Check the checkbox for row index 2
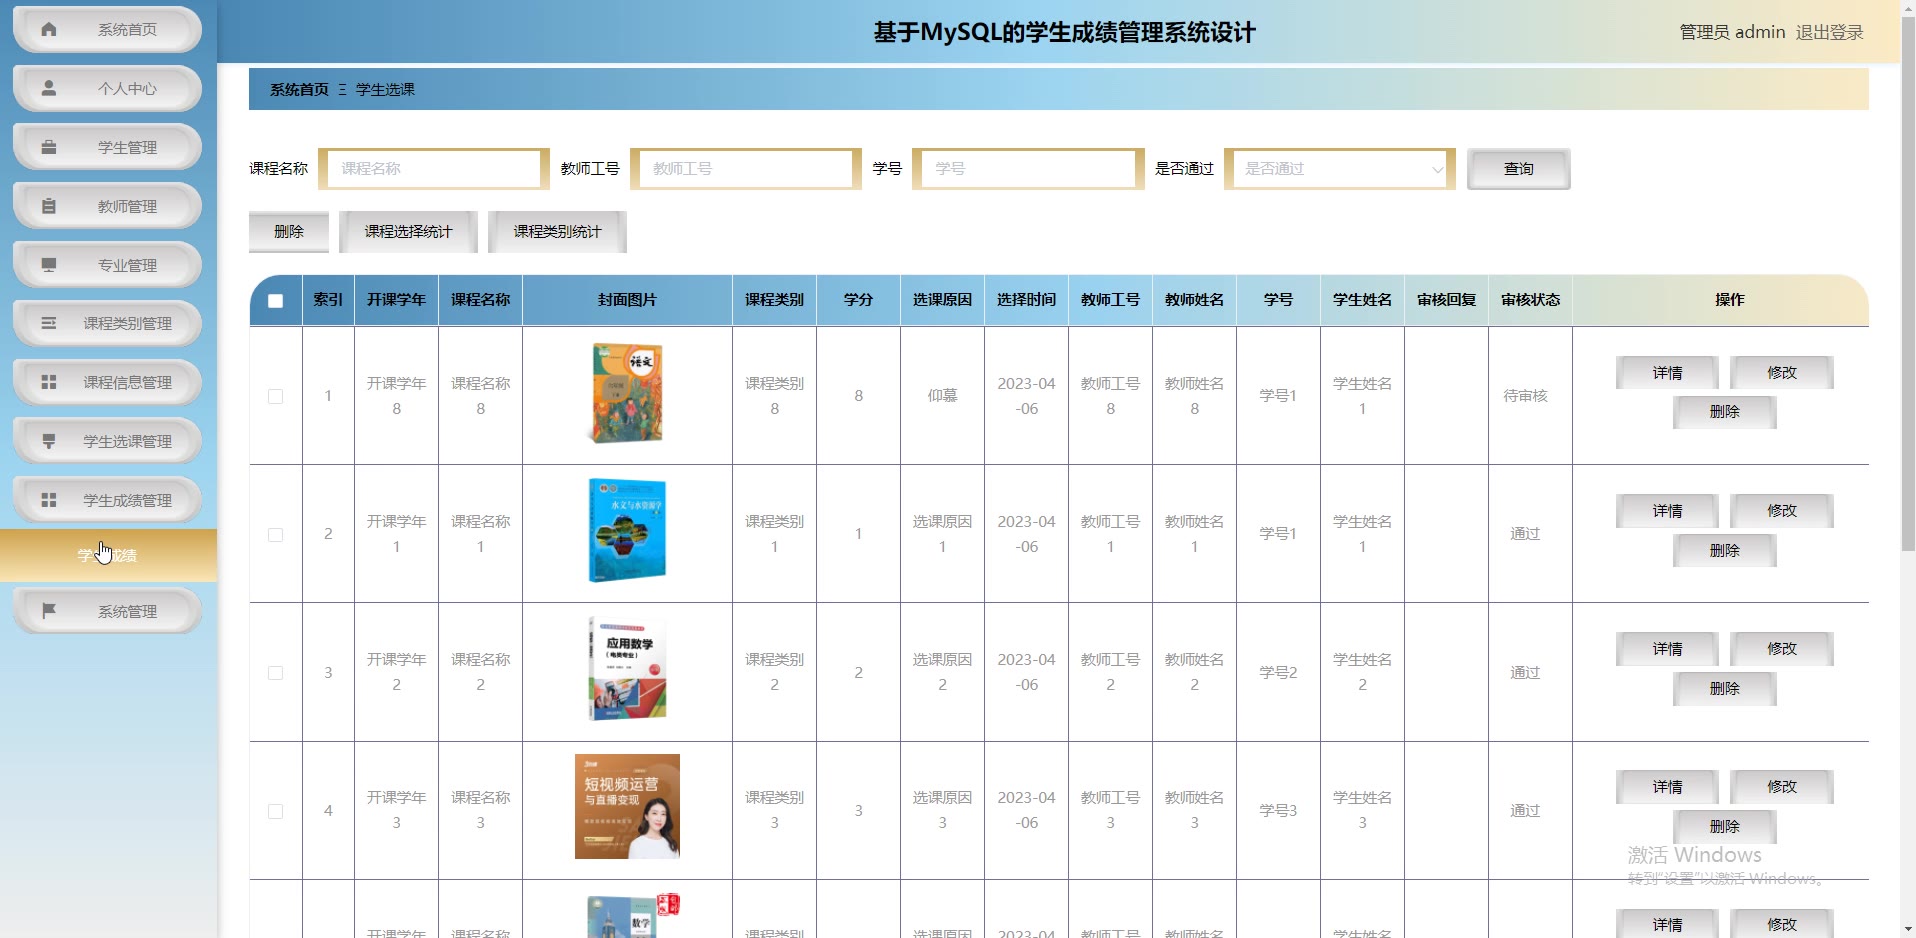The height and width of the screenshot is (938, 1916). [275, 534]
